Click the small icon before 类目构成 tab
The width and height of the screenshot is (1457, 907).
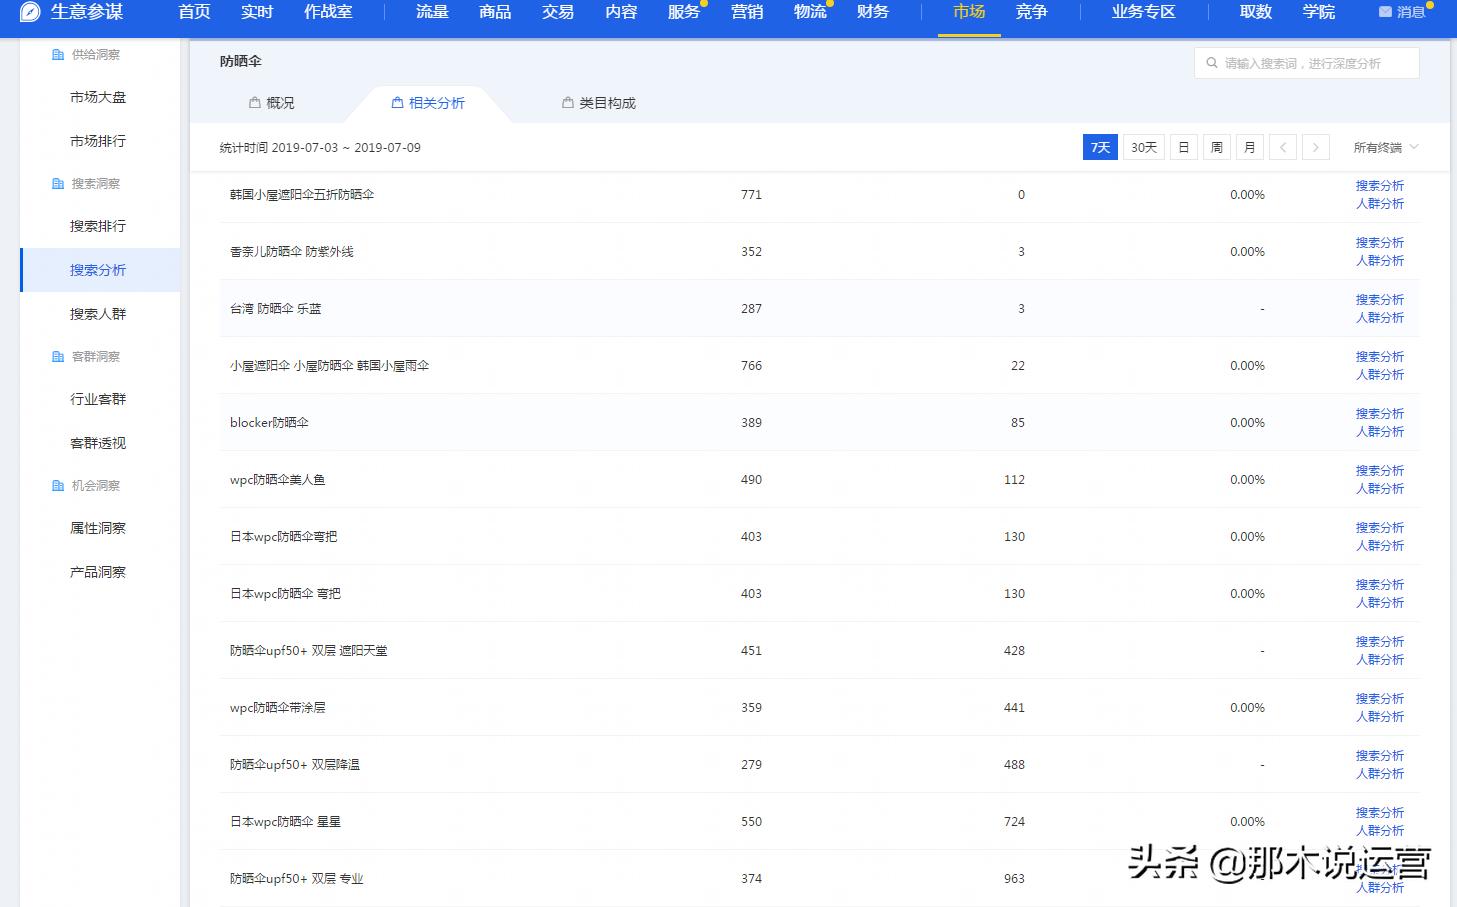(x=567, y=101)
